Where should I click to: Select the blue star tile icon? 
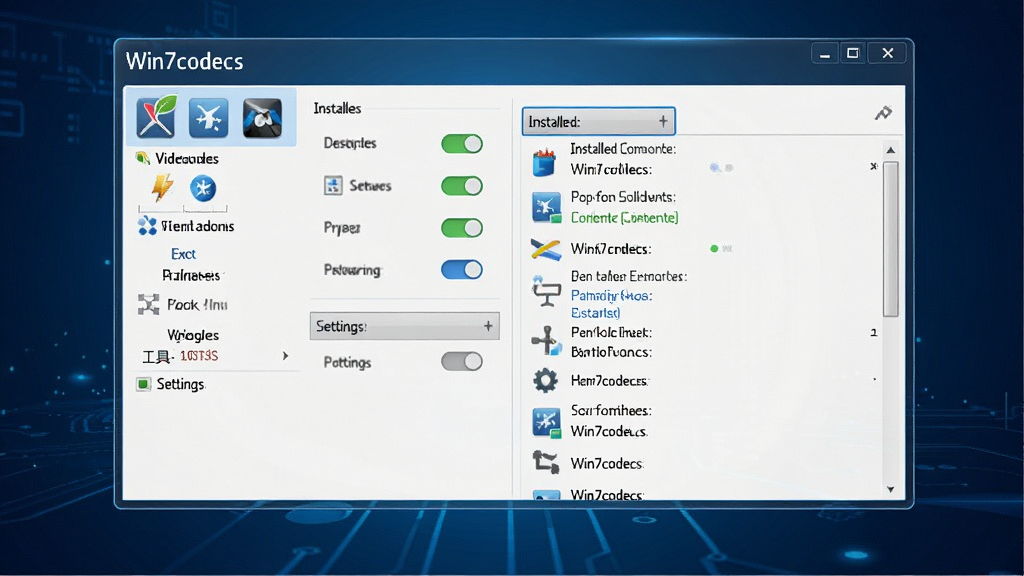pos(208,118)
